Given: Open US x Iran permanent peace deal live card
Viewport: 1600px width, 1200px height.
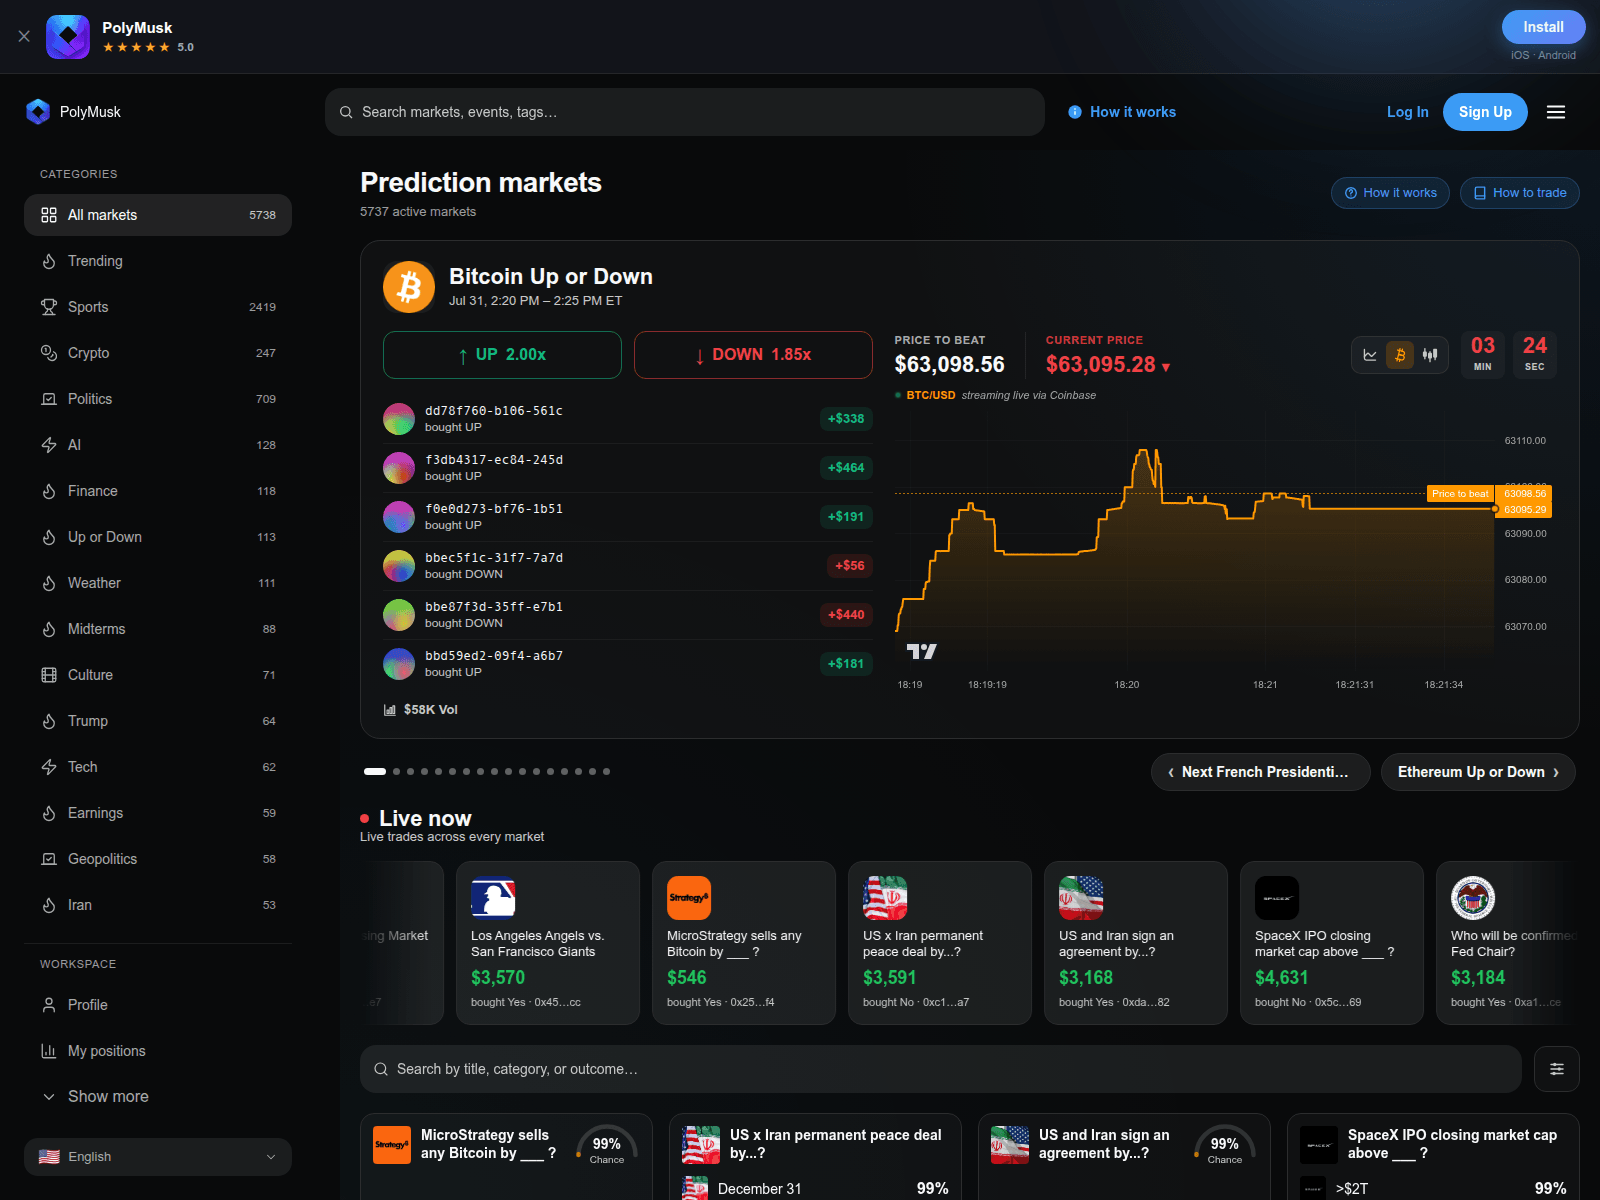Looking at the screenshot, I should [x=940, y=943].
